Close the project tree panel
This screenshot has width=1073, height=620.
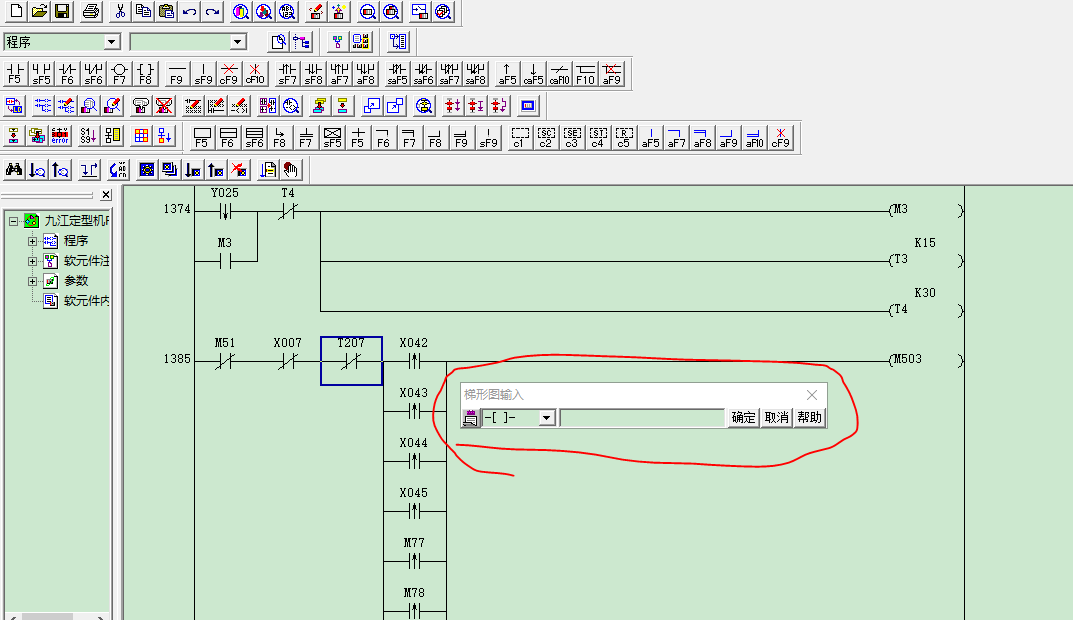point(105,195)
